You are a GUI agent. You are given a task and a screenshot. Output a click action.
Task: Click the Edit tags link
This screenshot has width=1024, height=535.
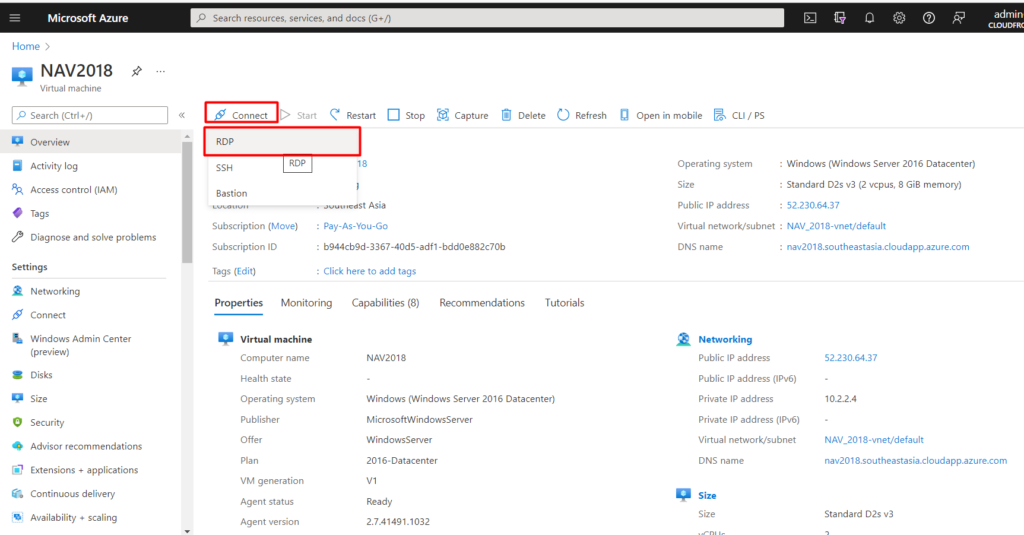(245, 271)
